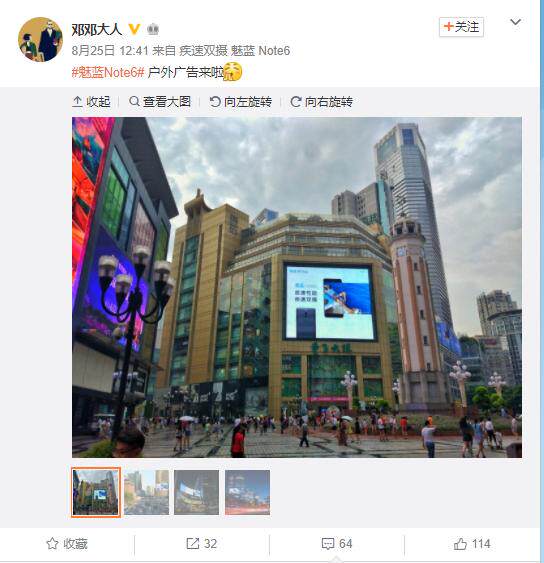The image size is (544, 563).
Task: Click the yellow verified V badge
Action: [x=134, y=29]
